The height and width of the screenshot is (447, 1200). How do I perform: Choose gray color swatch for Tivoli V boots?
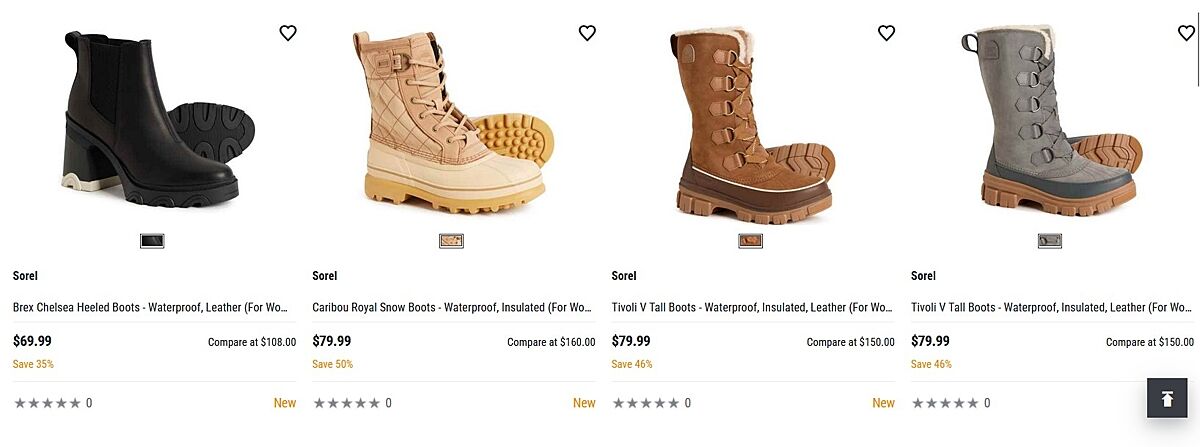point(1050,241)
